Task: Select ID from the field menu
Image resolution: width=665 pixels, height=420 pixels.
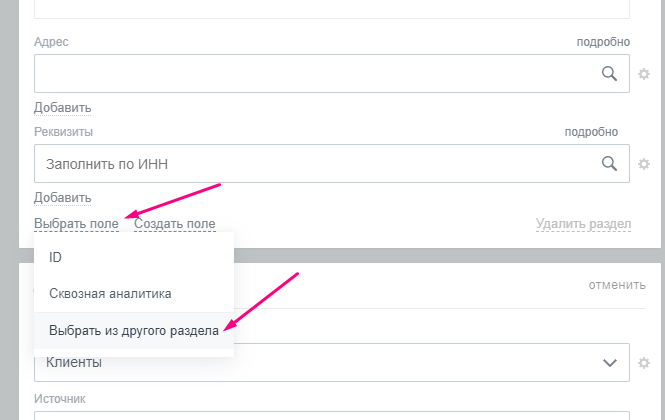Action: pyautogui.click(x=56, y=257)
